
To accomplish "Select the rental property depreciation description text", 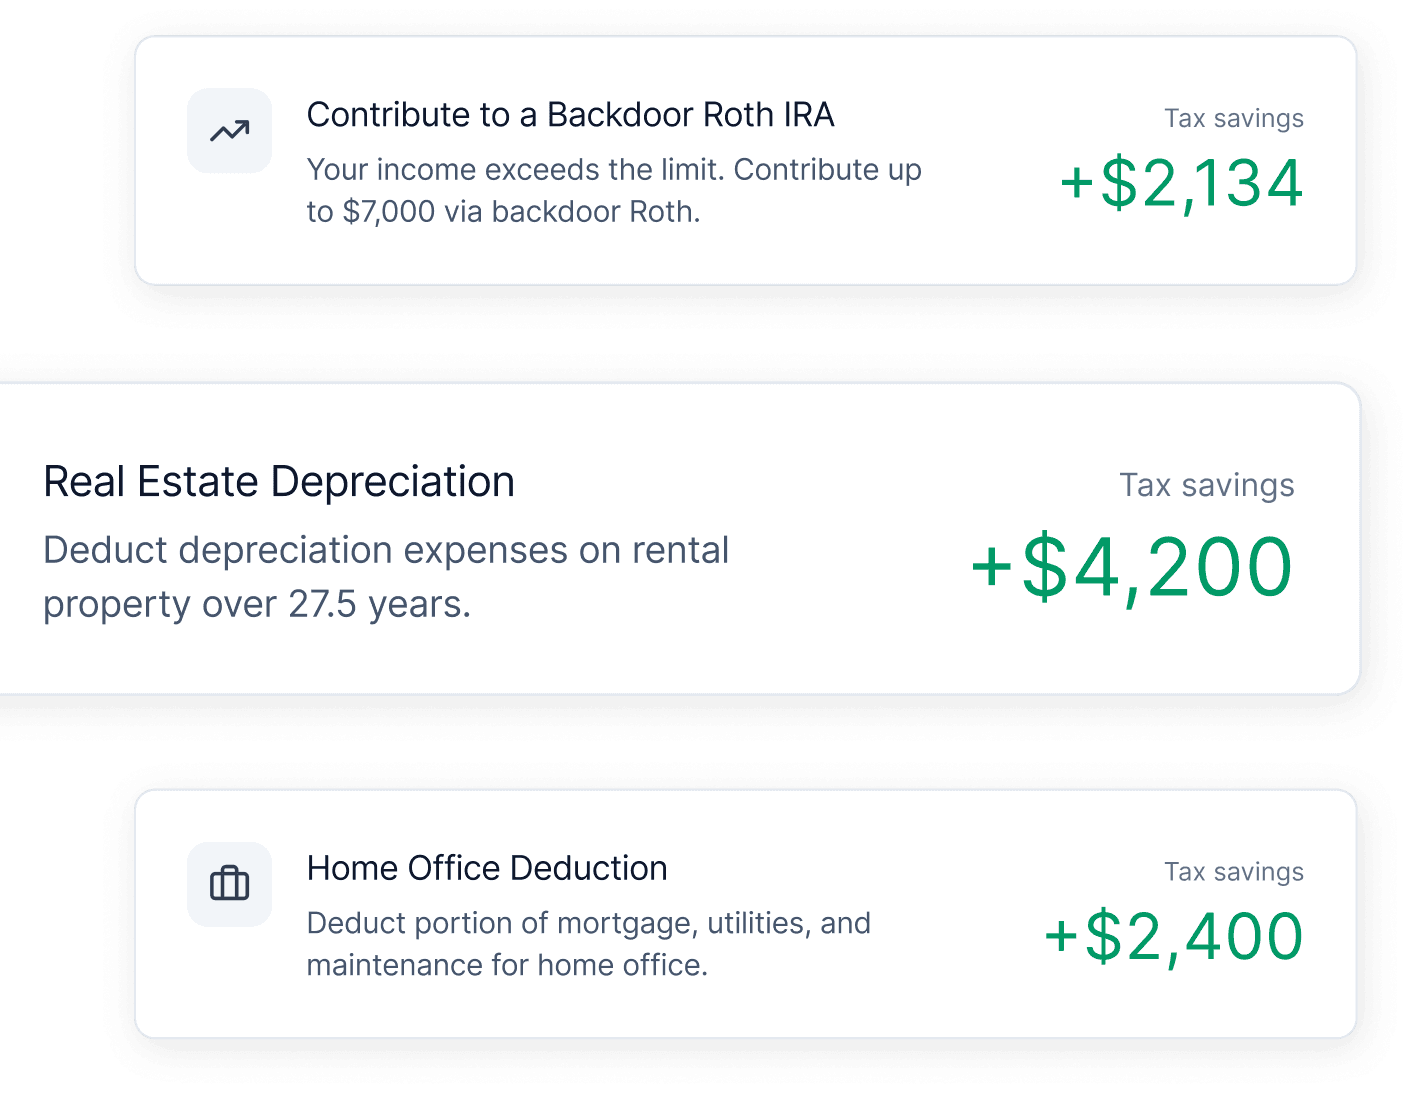I will point(386,577).
